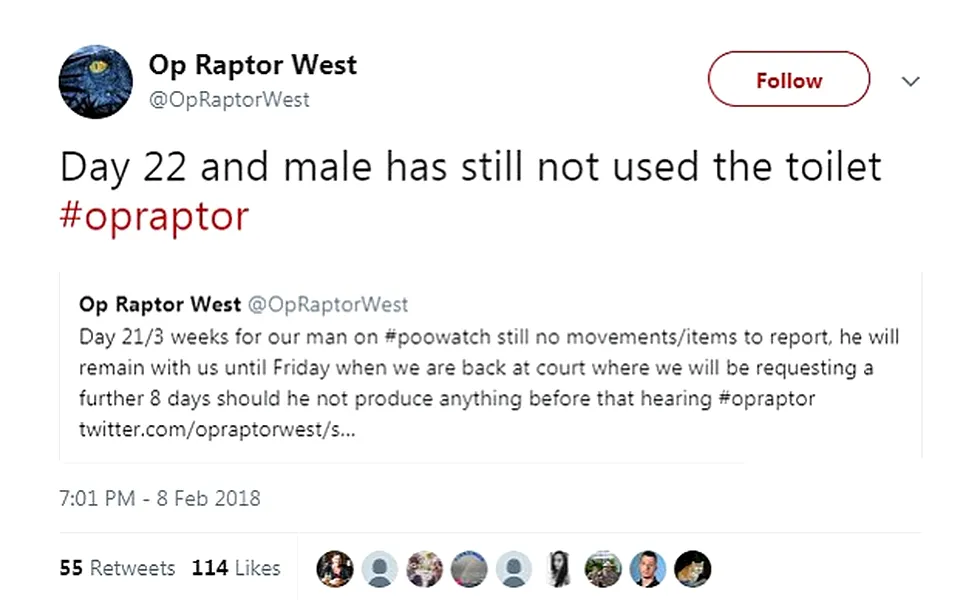The height and width of the screenshot is (600, 980).
Task: Click the Op Raptor West profile avatar
Action: [x=96, y=82]
